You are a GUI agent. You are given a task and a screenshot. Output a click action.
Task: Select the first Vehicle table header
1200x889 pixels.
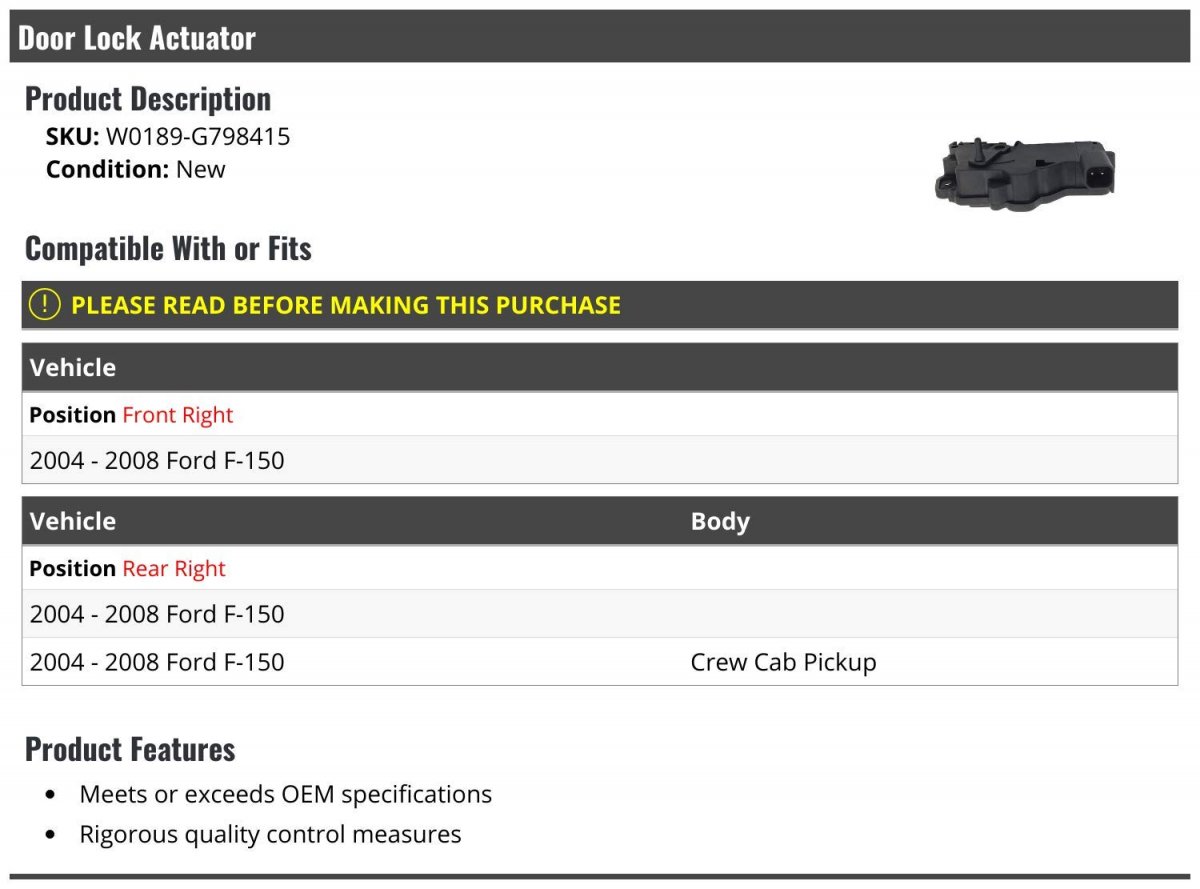(600, 367)
